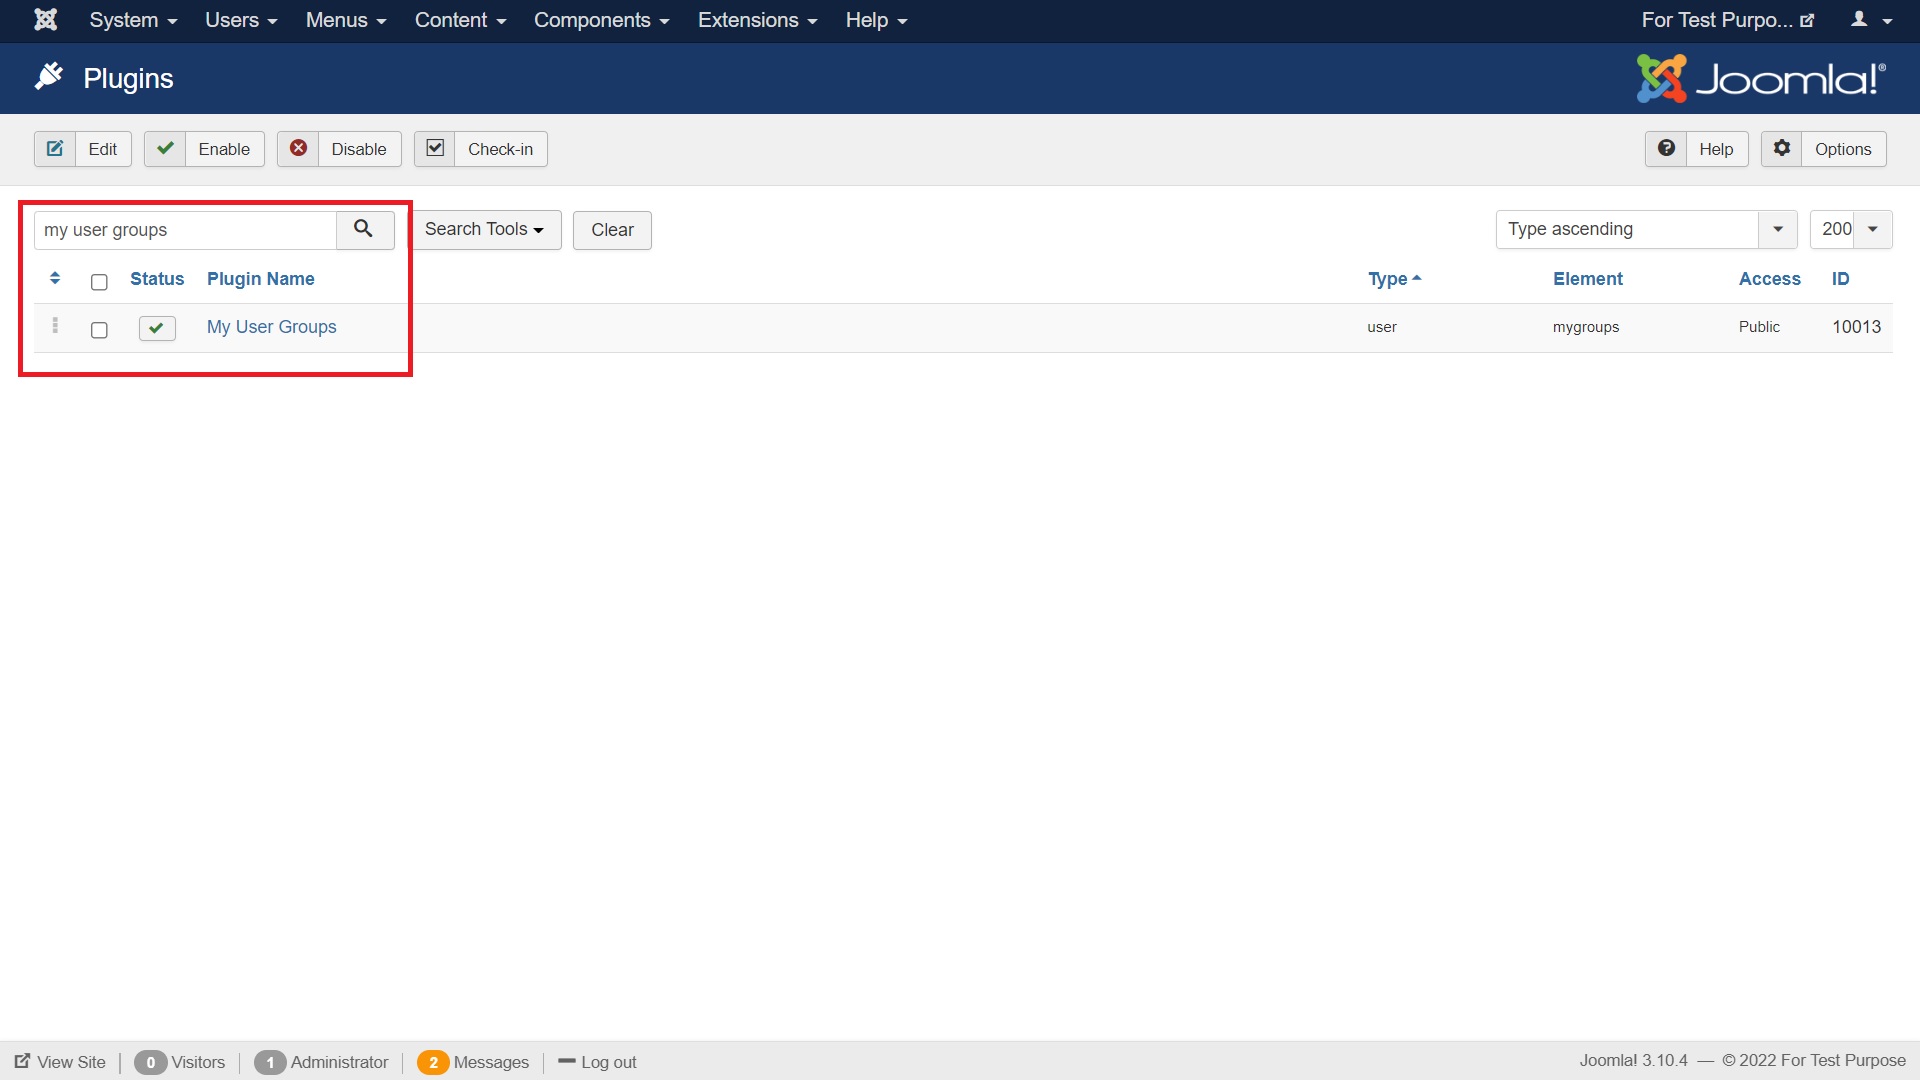Viewport: 1920px width, 1080px height.
Task: Check the row checkbox for My User Groups
Action: [x=98, y=329]
